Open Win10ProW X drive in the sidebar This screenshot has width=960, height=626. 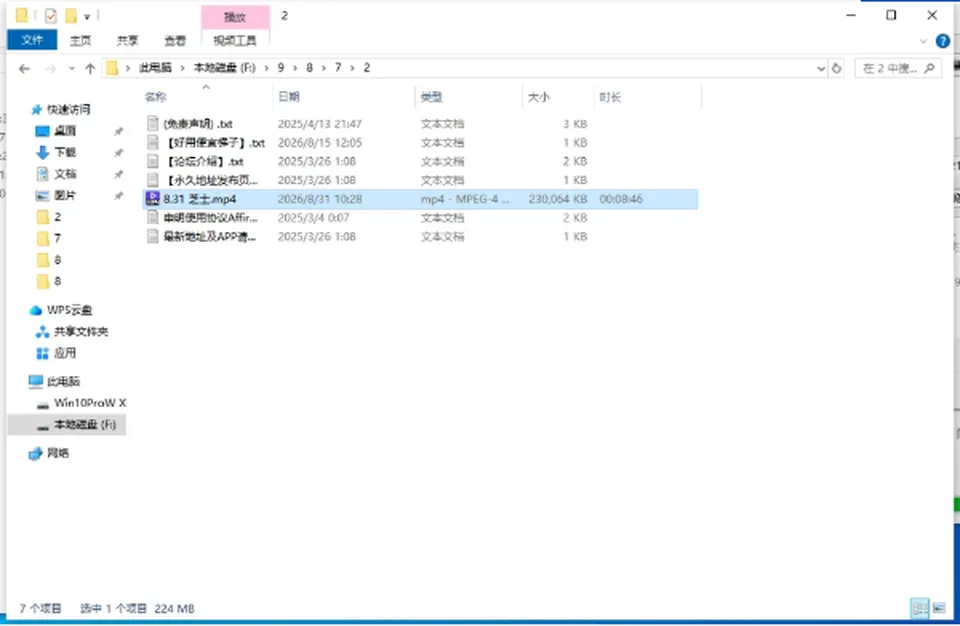(x=90, y=403)
